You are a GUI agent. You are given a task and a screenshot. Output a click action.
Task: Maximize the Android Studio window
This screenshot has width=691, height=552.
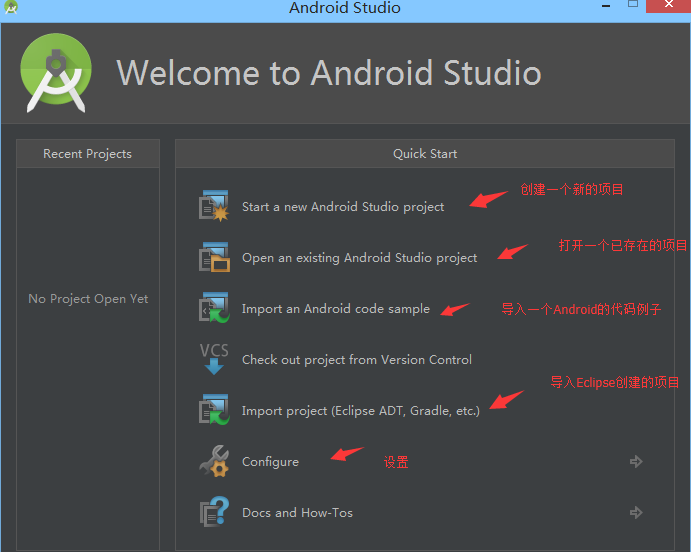(x=633, y=4)
